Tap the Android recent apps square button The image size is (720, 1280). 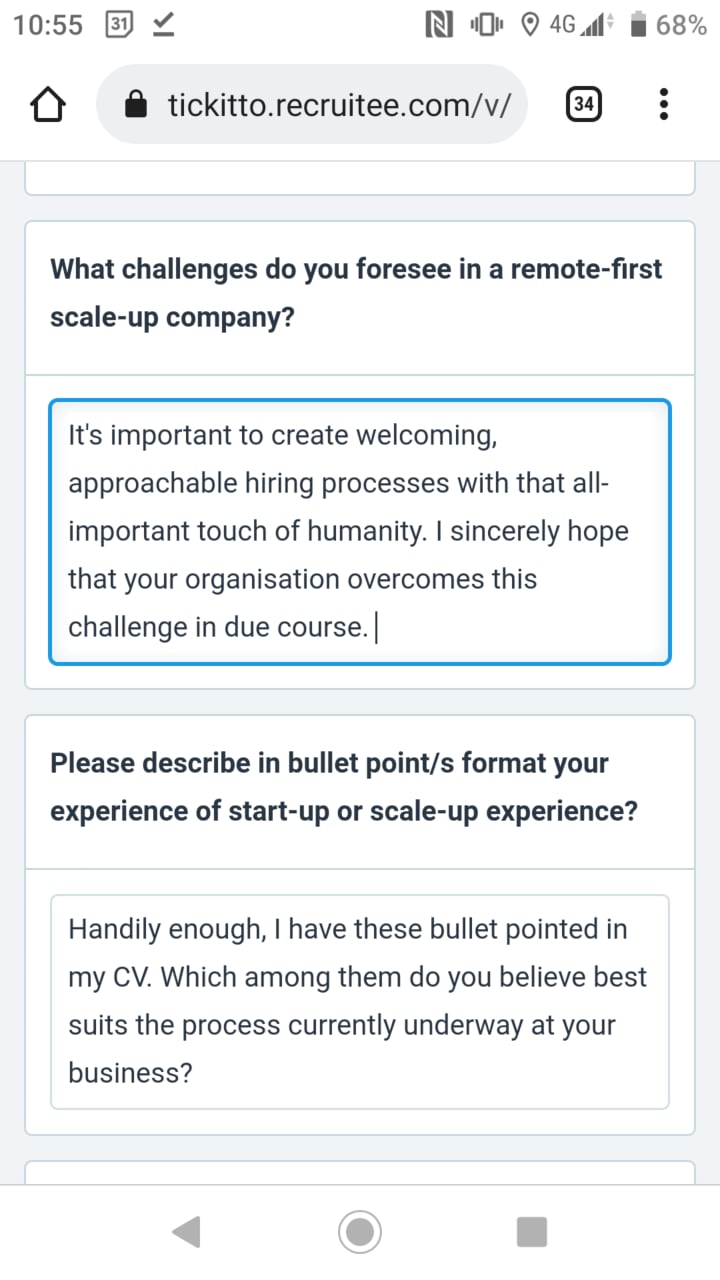coord(532,1232)
